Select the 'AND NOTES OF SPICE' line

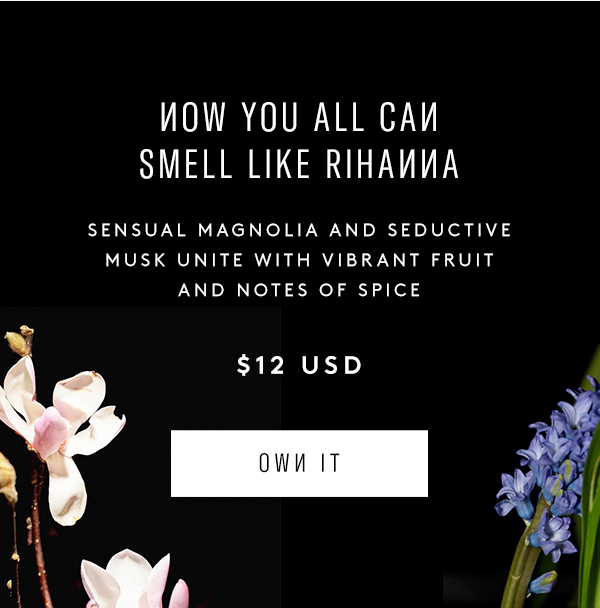299,290
